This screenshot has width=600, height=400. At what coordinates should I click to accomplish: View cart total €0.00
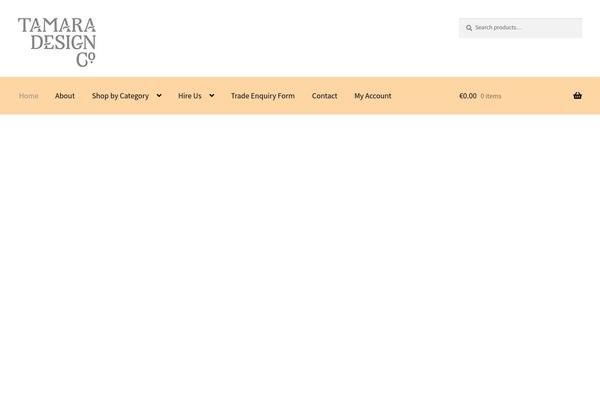tap(468, 96)
